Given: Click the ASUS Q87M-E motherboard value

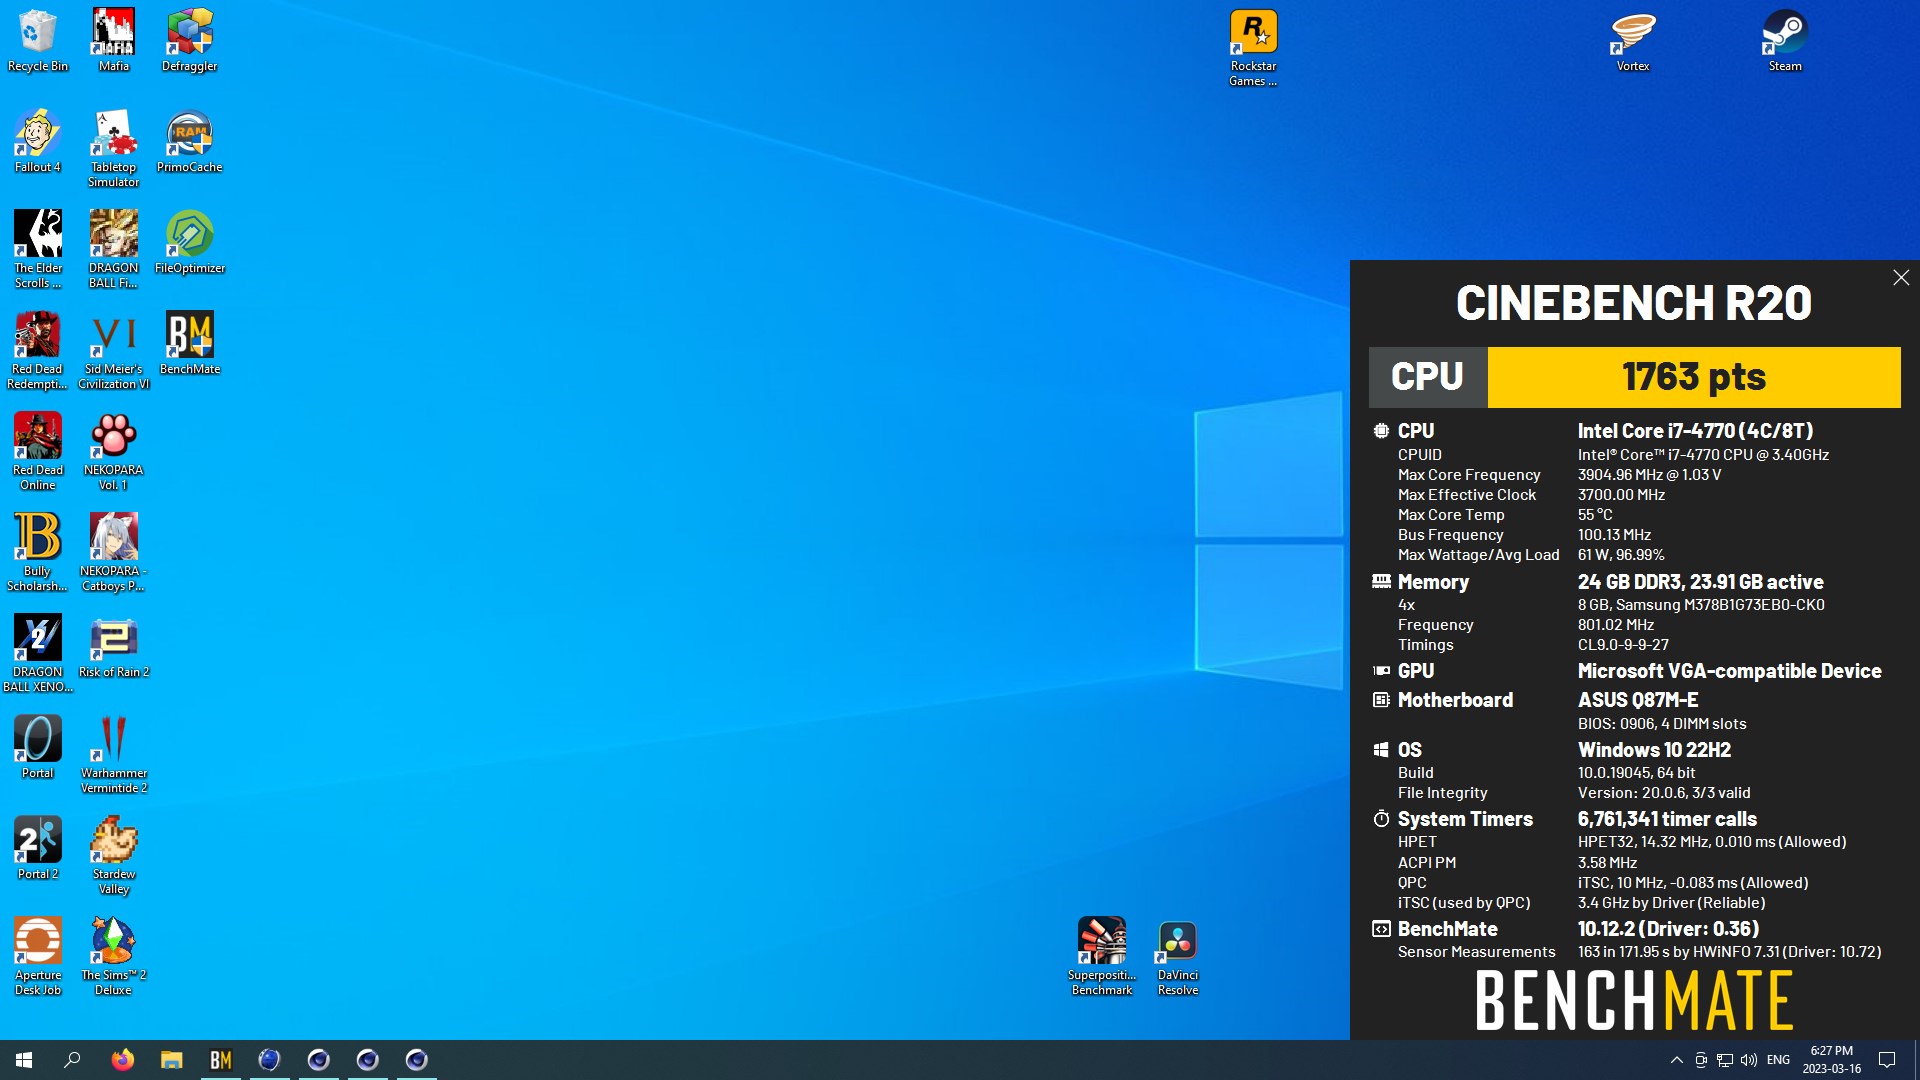Looking at the screenshot, I should tap(1638, 700).
